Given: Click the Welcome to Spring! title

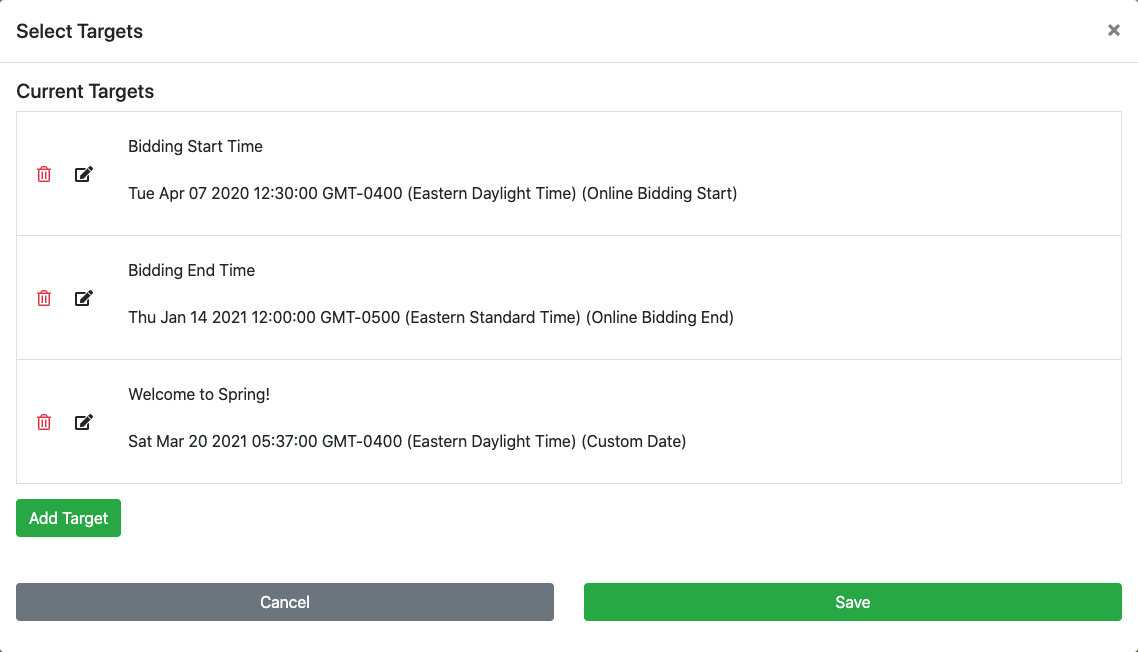Looking at the screenshot, I should [199, 394].
